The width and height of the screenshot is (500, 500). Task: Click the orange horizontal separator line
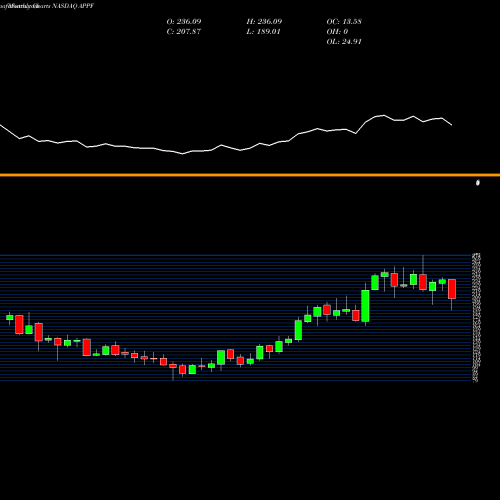pyautogui.click(x=250, y=175)
